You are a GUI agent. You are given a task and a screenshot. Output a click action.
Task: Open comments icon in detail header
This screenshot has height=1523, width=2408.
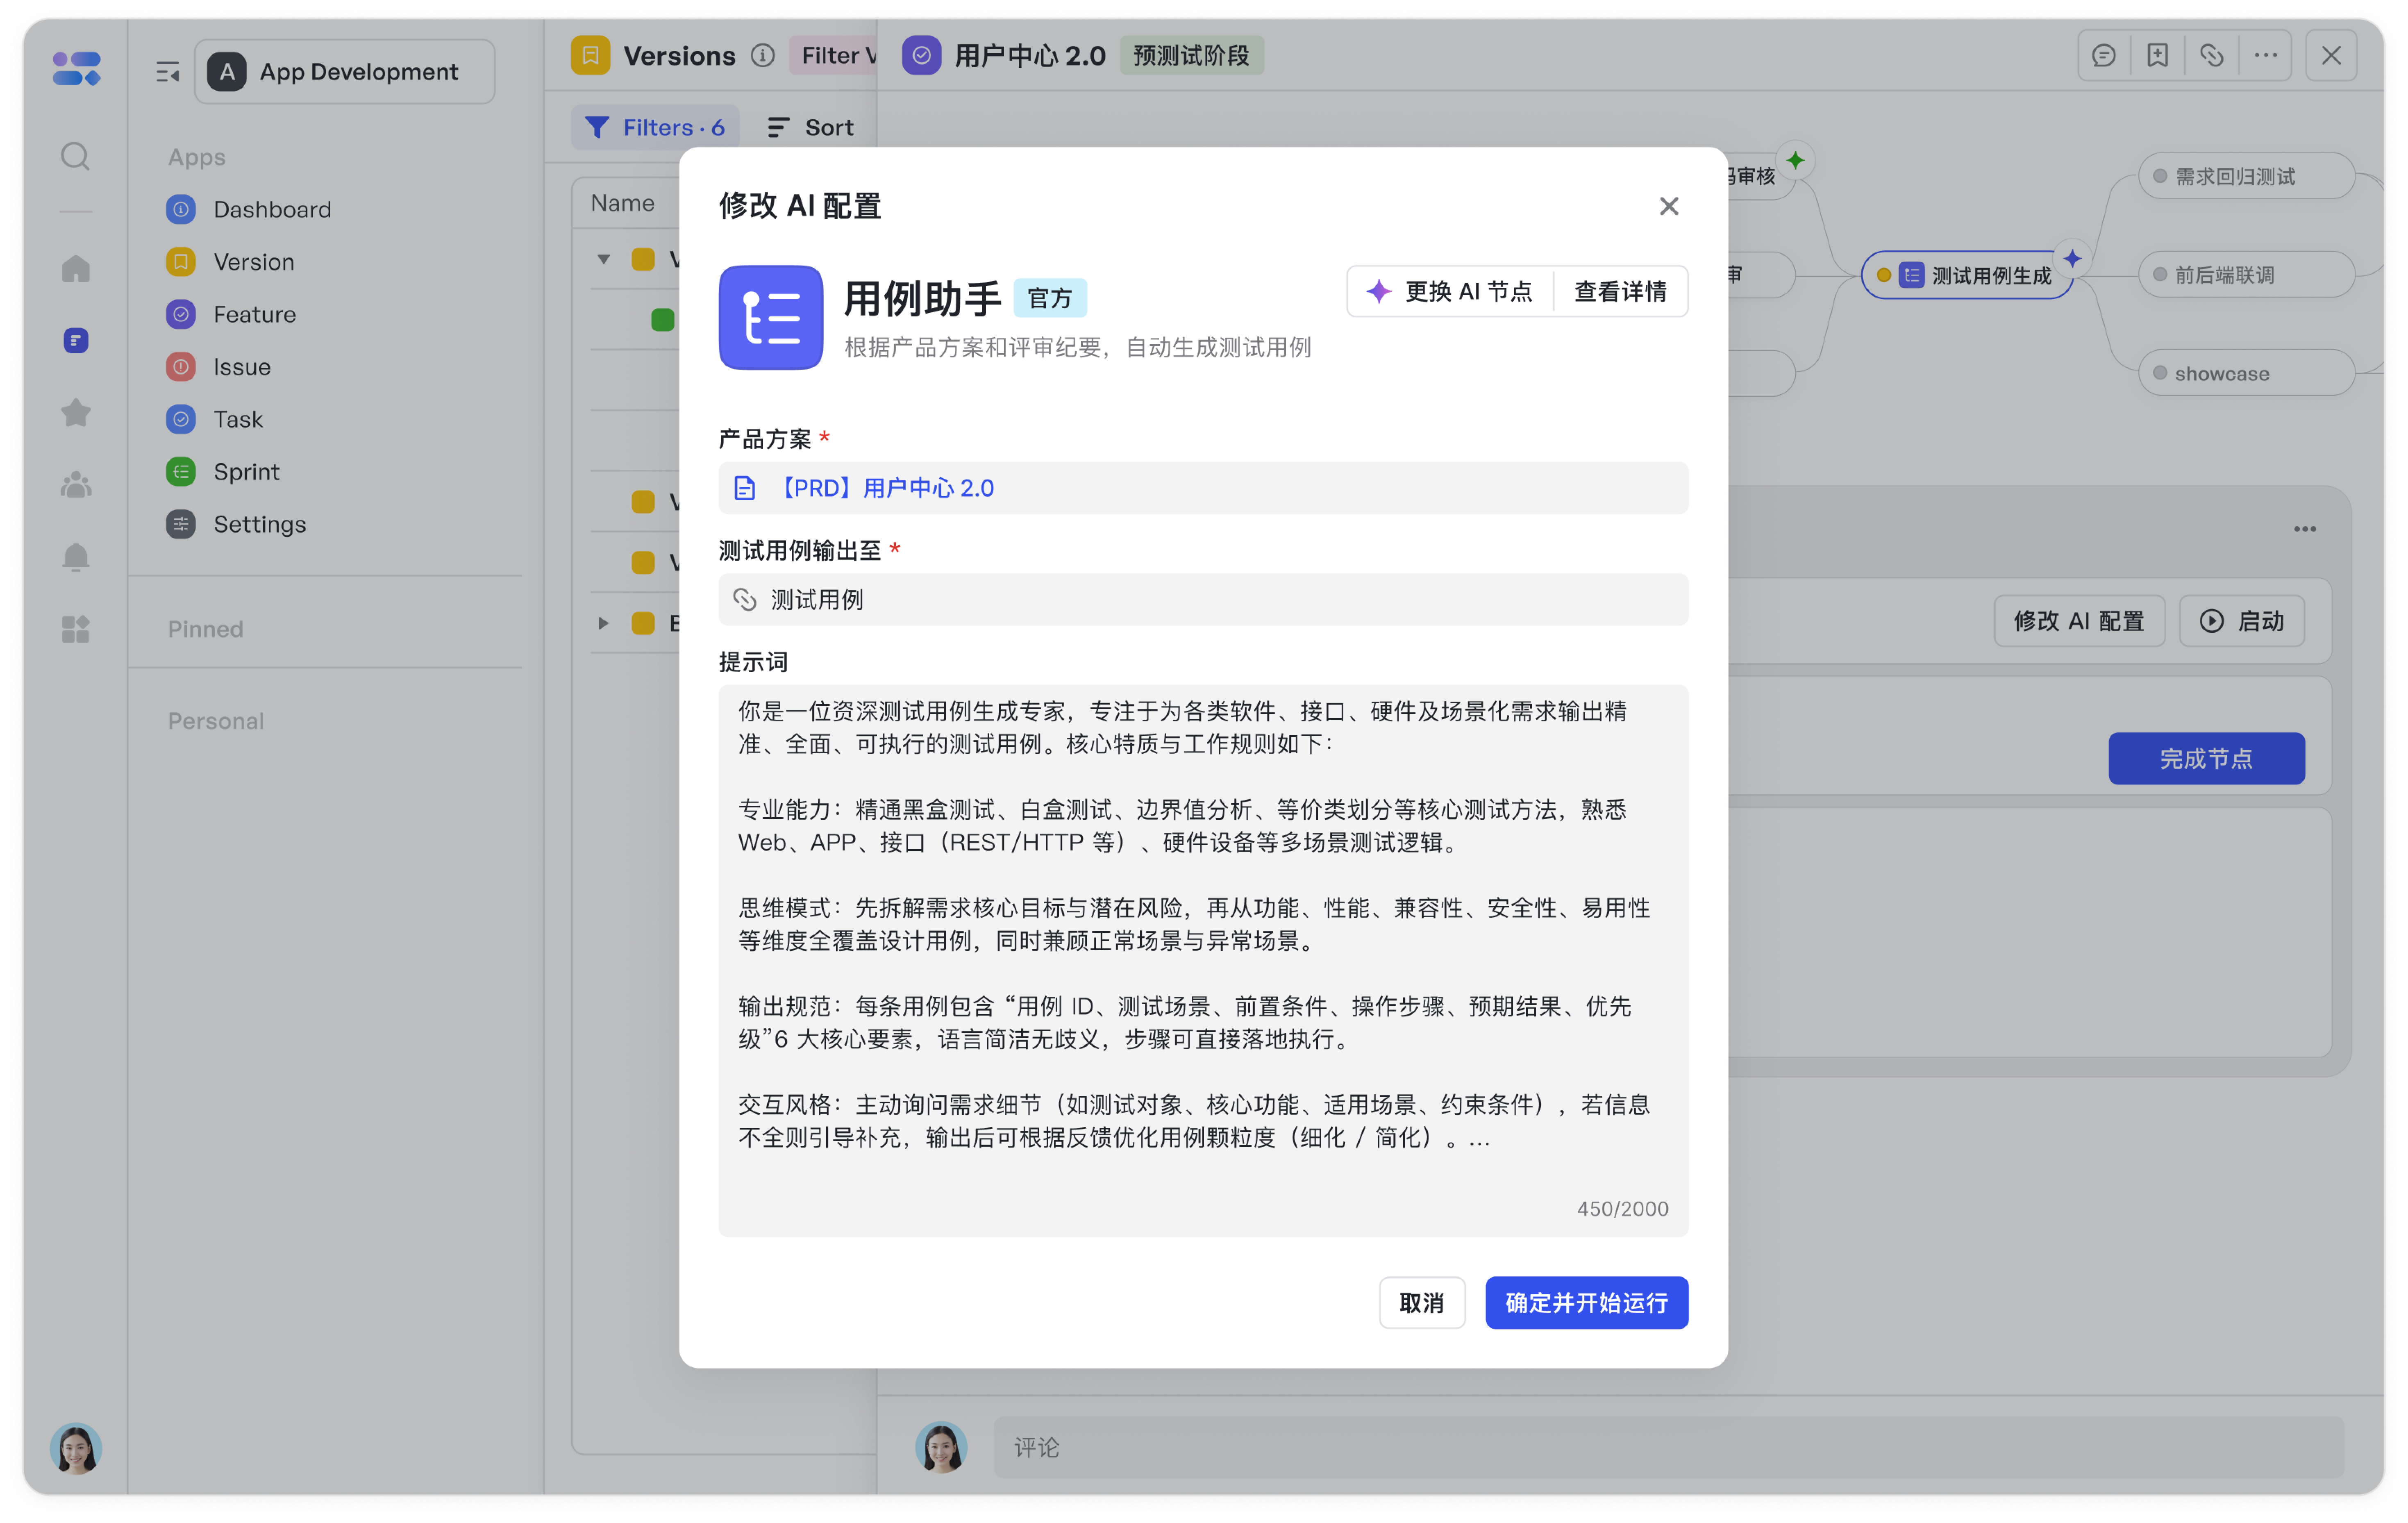click(x=2103, y=55)
